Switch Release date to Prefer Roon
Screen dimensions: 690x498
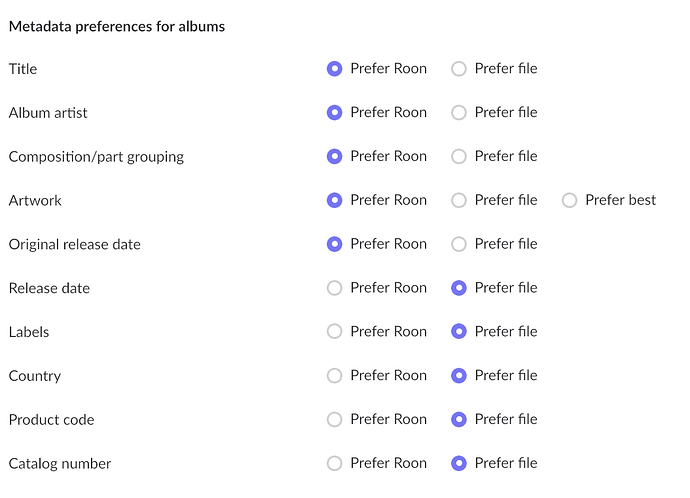pos(335,288)
